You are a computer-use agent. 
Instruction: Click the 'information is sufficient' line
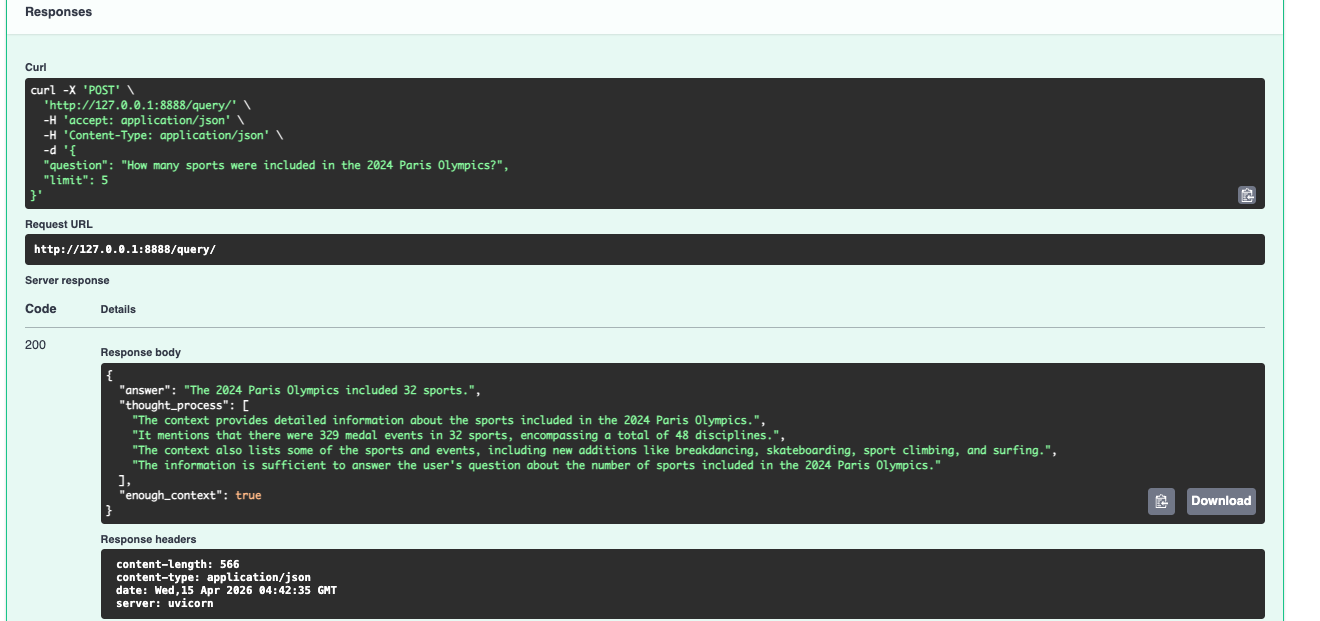tap(537, 465)
